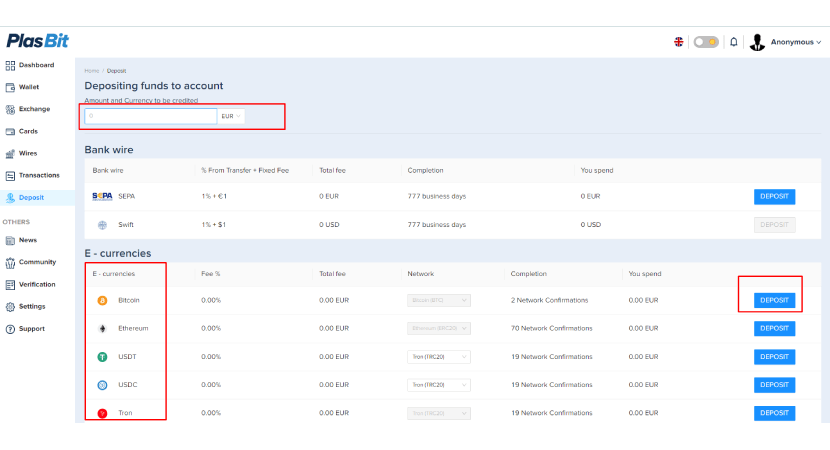Click the Verification icon
The width and height of the screenshot is (830, 450).
pos(10,285)
